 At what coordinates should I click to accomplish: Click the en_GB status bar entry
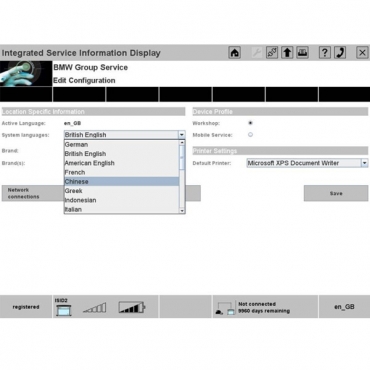click(x=344, y=307)
